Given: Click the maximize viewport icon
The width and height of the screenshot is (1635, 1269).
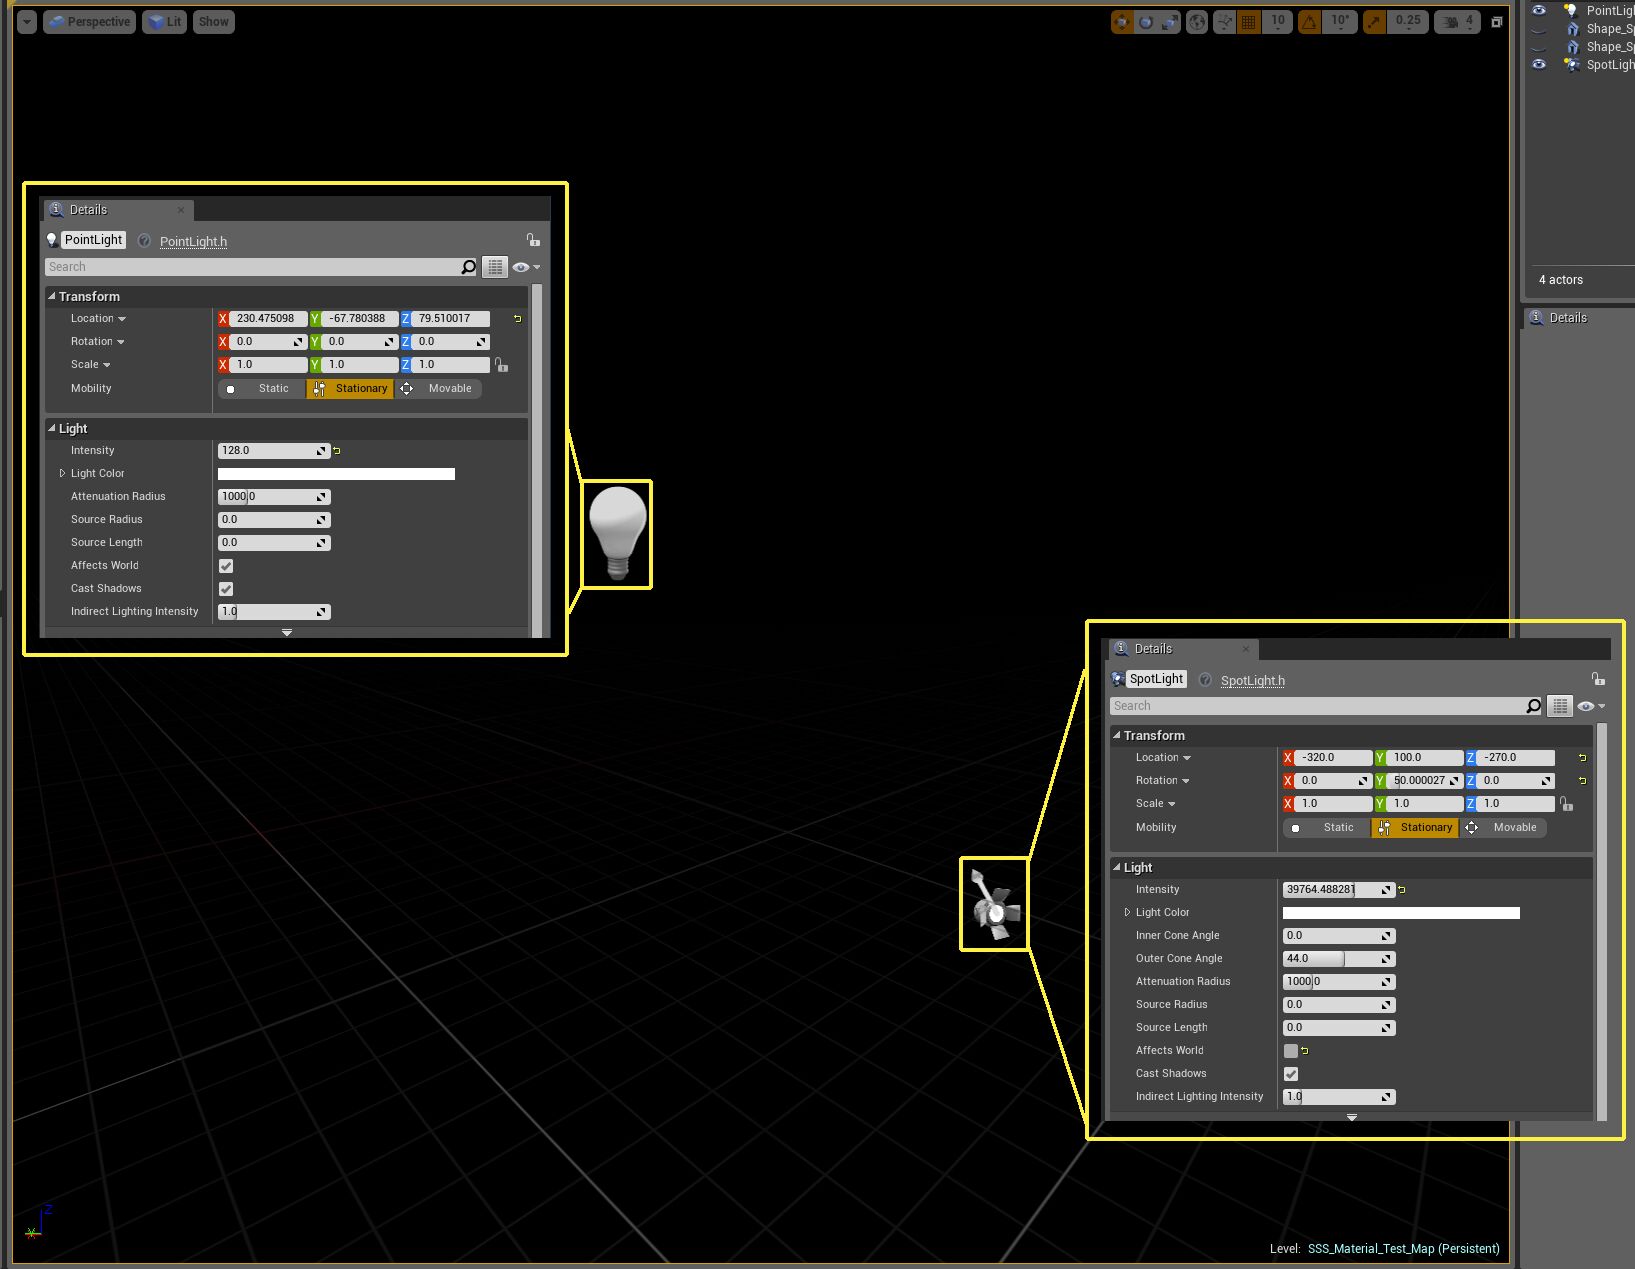Looking at the screenshot, I should (x=1496, y=21).
